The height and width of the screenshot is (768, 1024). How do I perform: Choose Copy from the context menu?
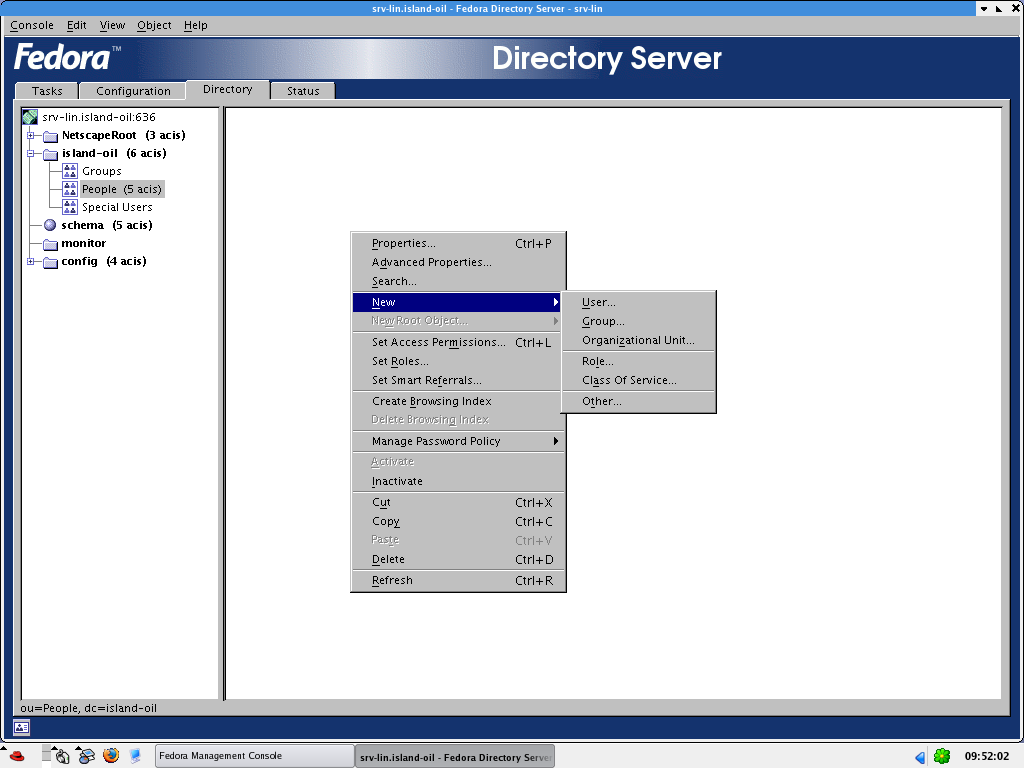click(458, 522)
